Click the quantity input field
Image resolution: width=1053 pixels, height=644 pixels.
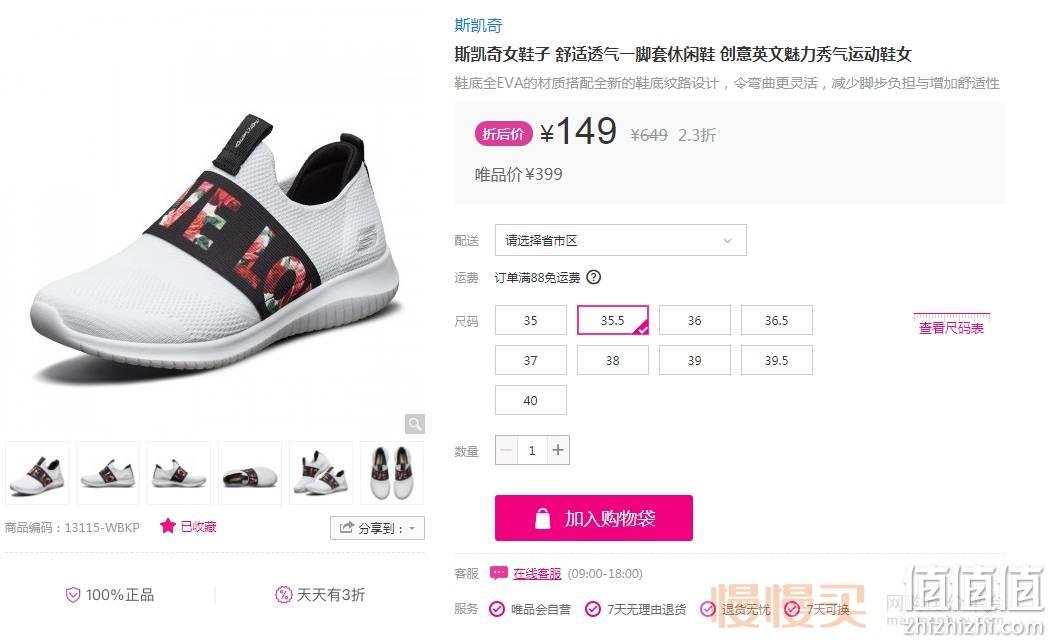[x=532, y=450]
